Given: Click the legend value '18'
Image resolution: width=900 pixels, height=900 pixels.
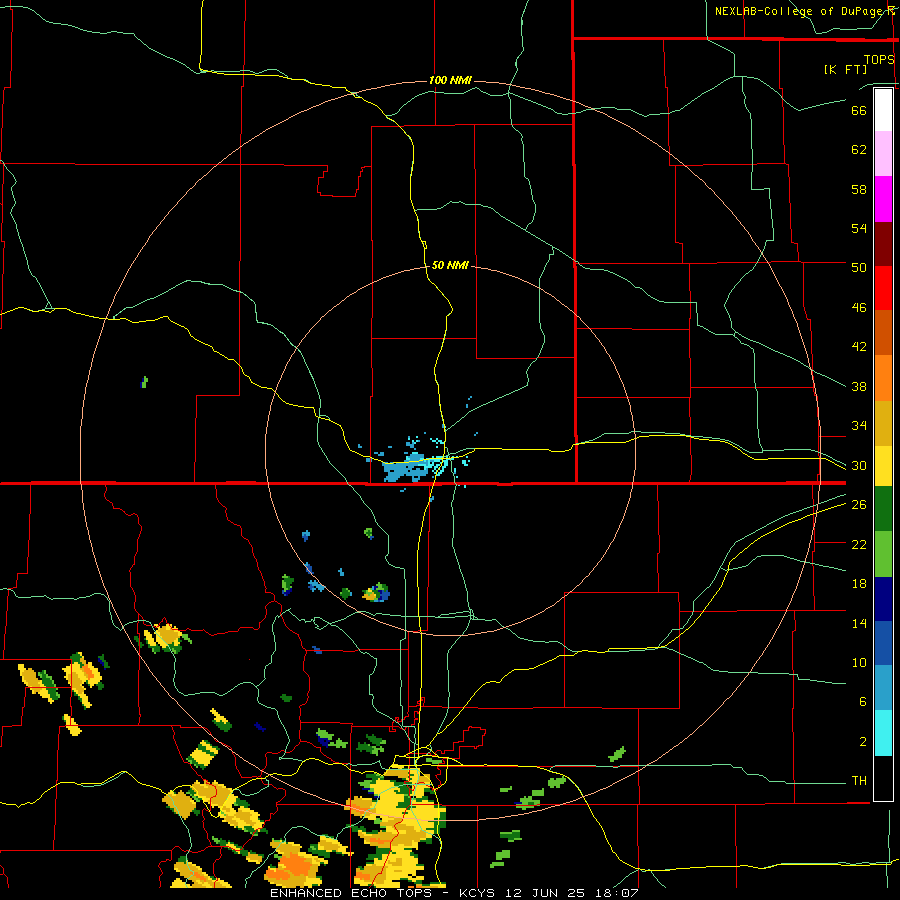Looking at the screenshot, I should pyautogui.click(x=859, y=584).
